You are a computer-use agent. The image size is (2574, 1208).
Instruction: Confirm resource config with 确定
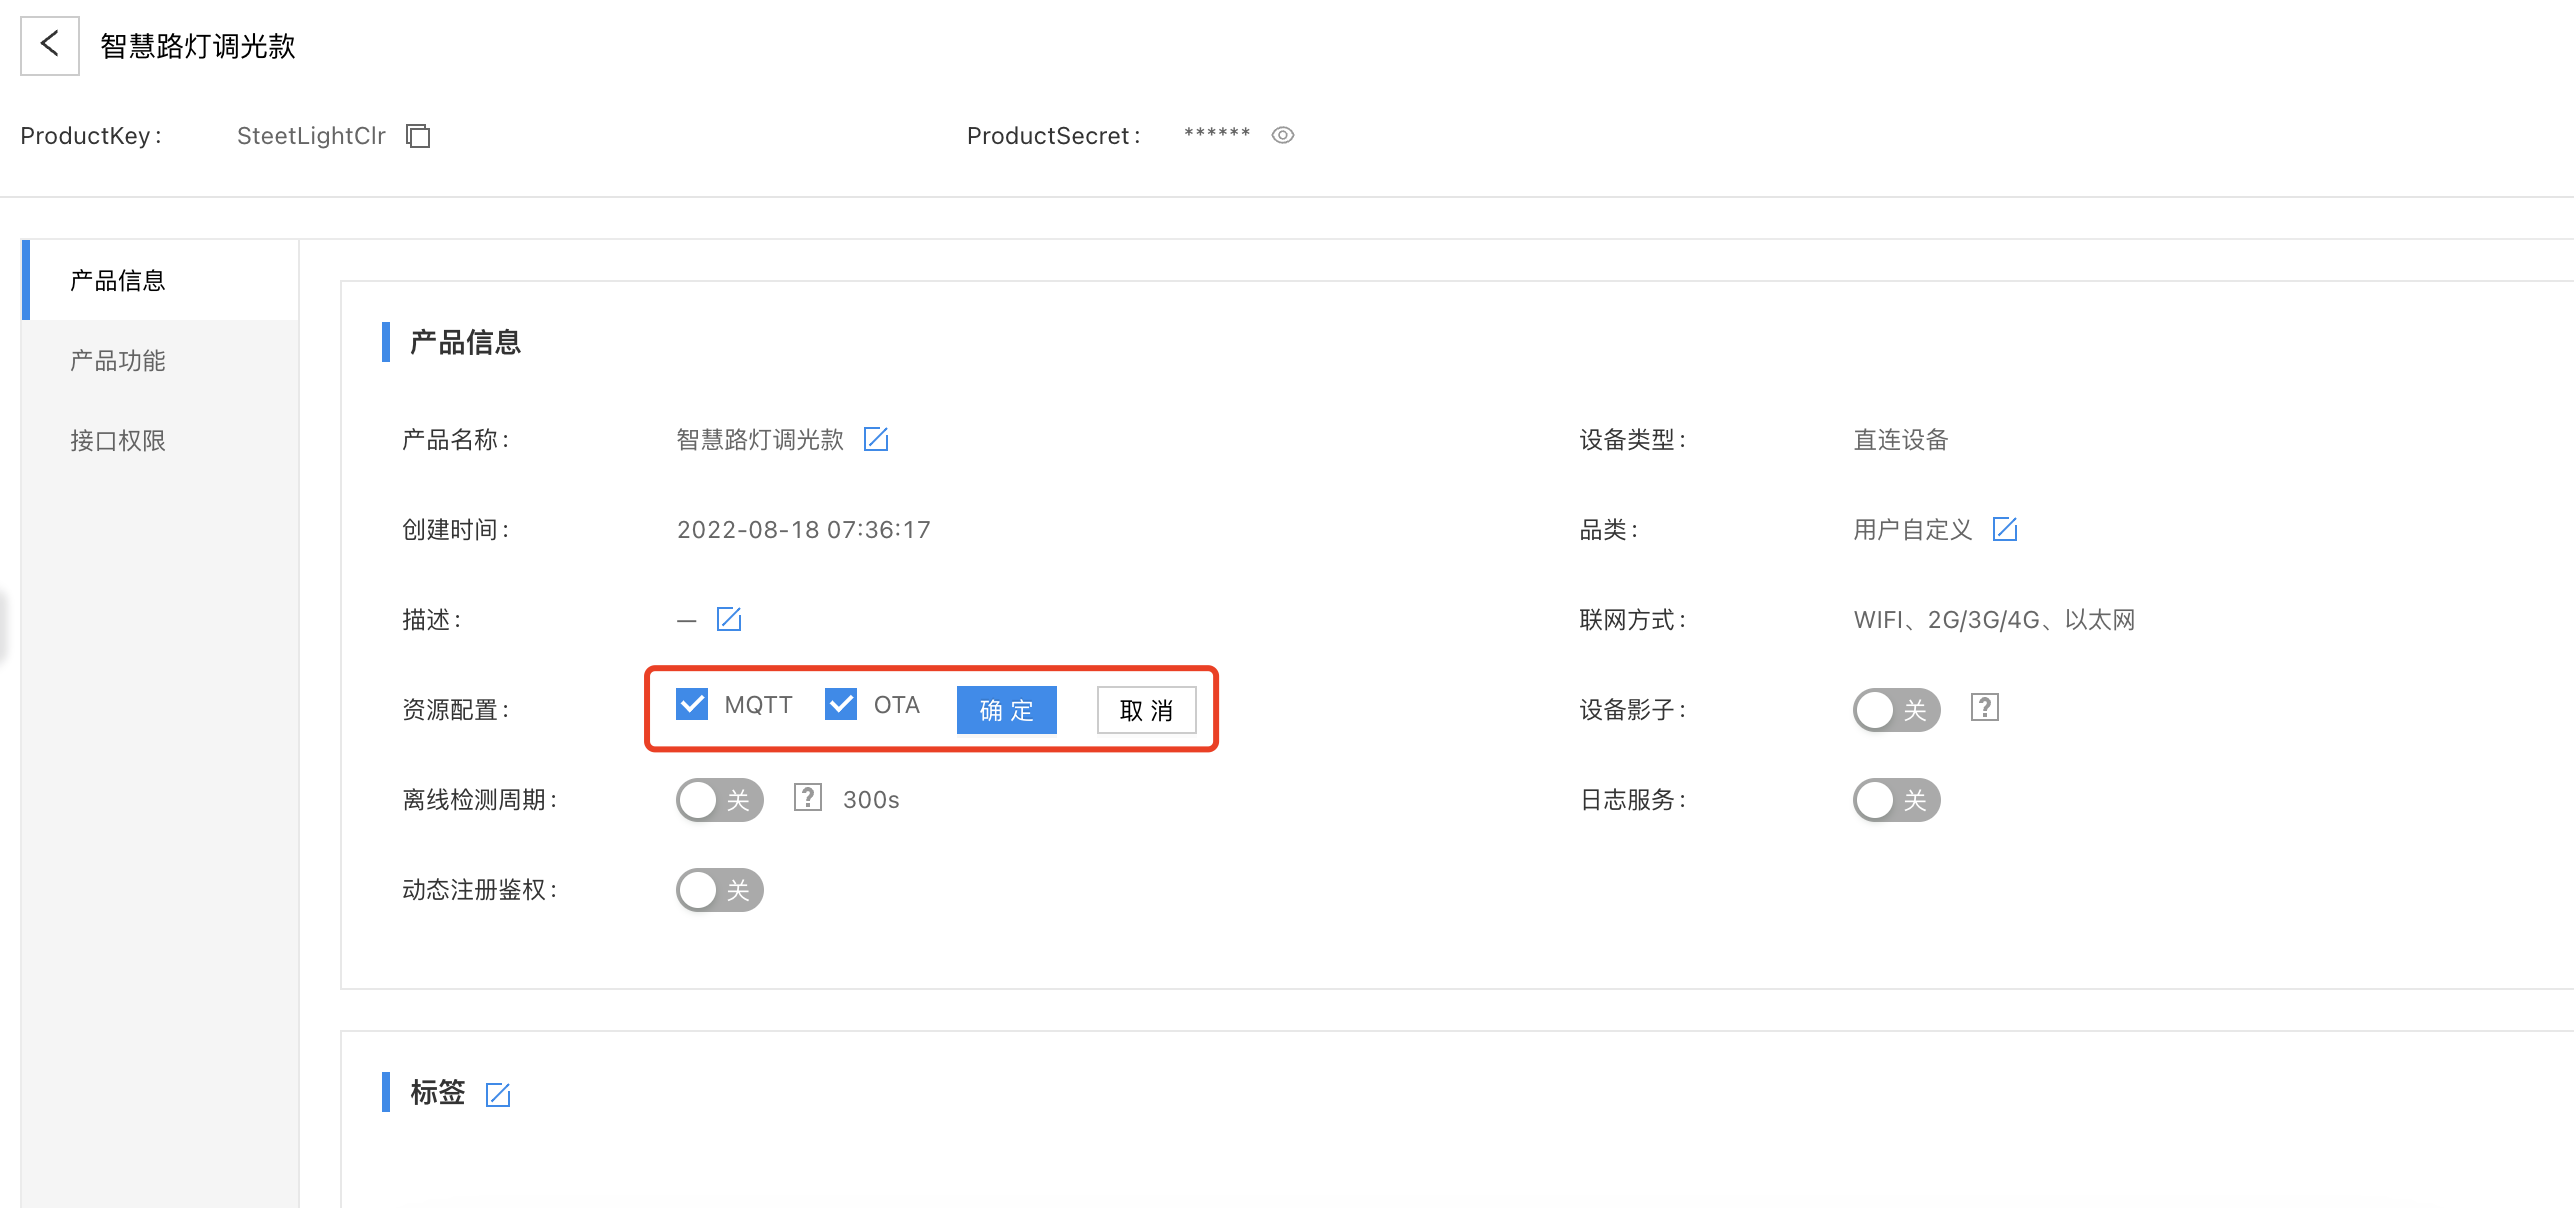click(x=1006, y=710)
